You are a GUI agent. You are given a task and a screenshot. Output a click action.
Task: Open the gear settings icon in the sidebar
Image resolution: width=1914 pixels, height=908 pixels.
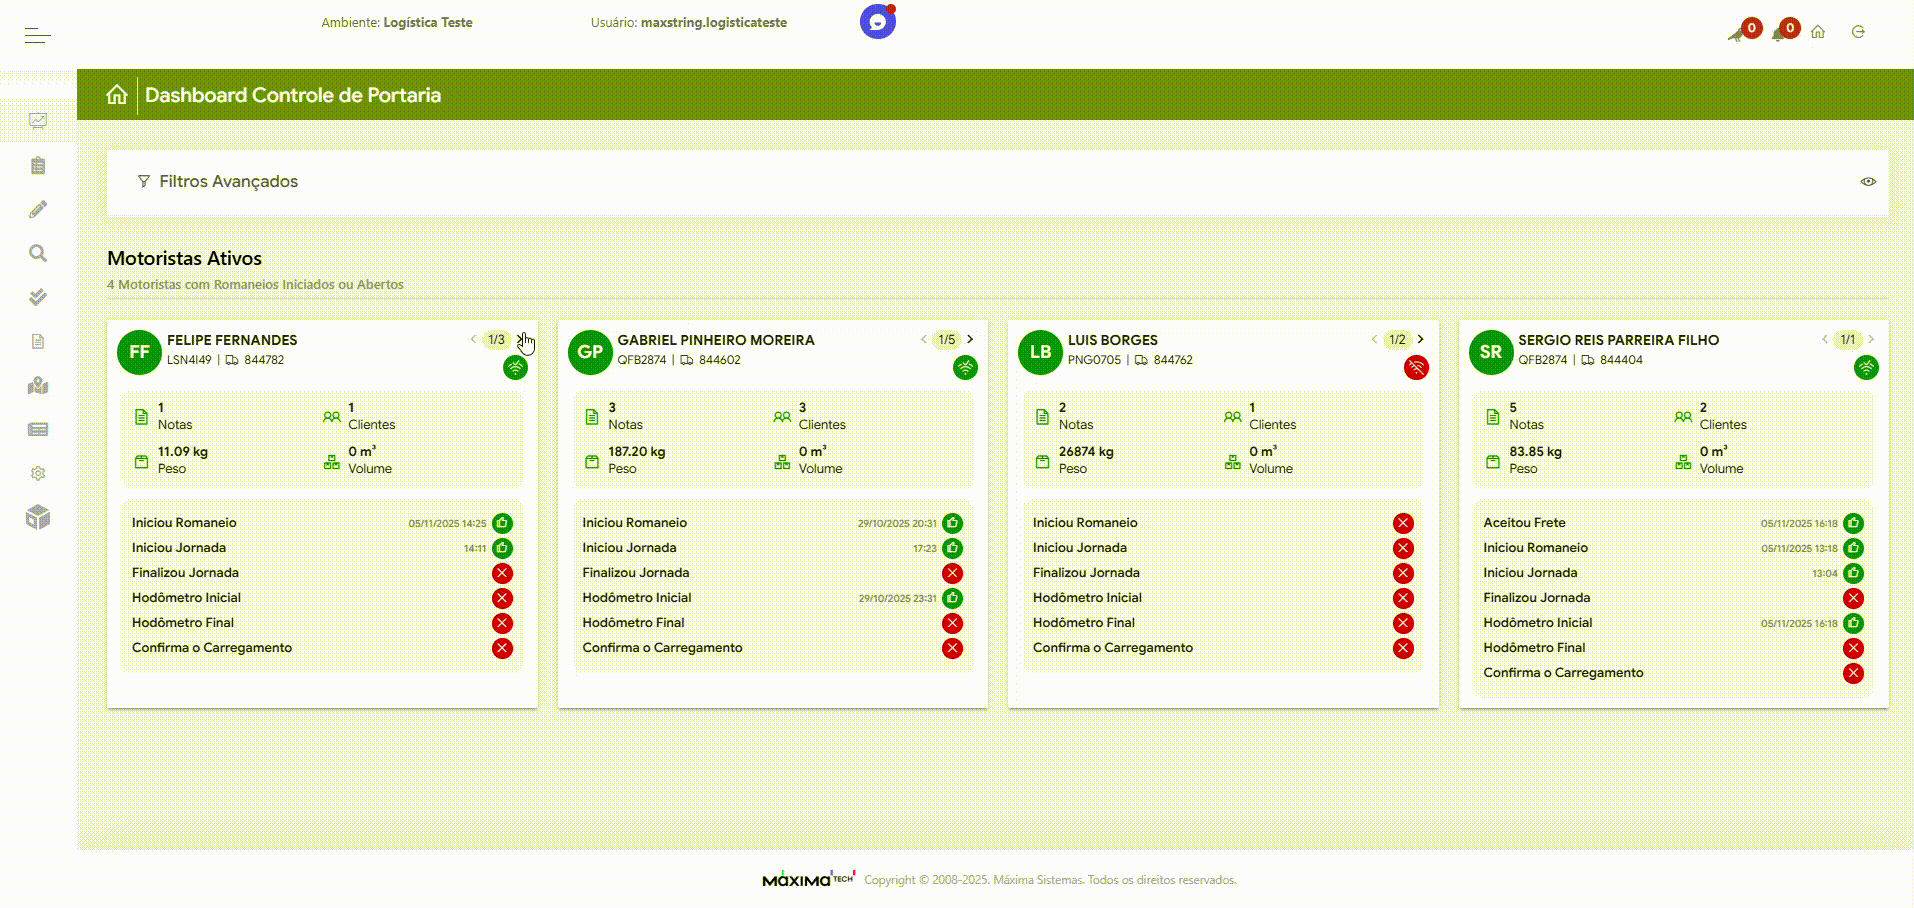tap(38, 473)
